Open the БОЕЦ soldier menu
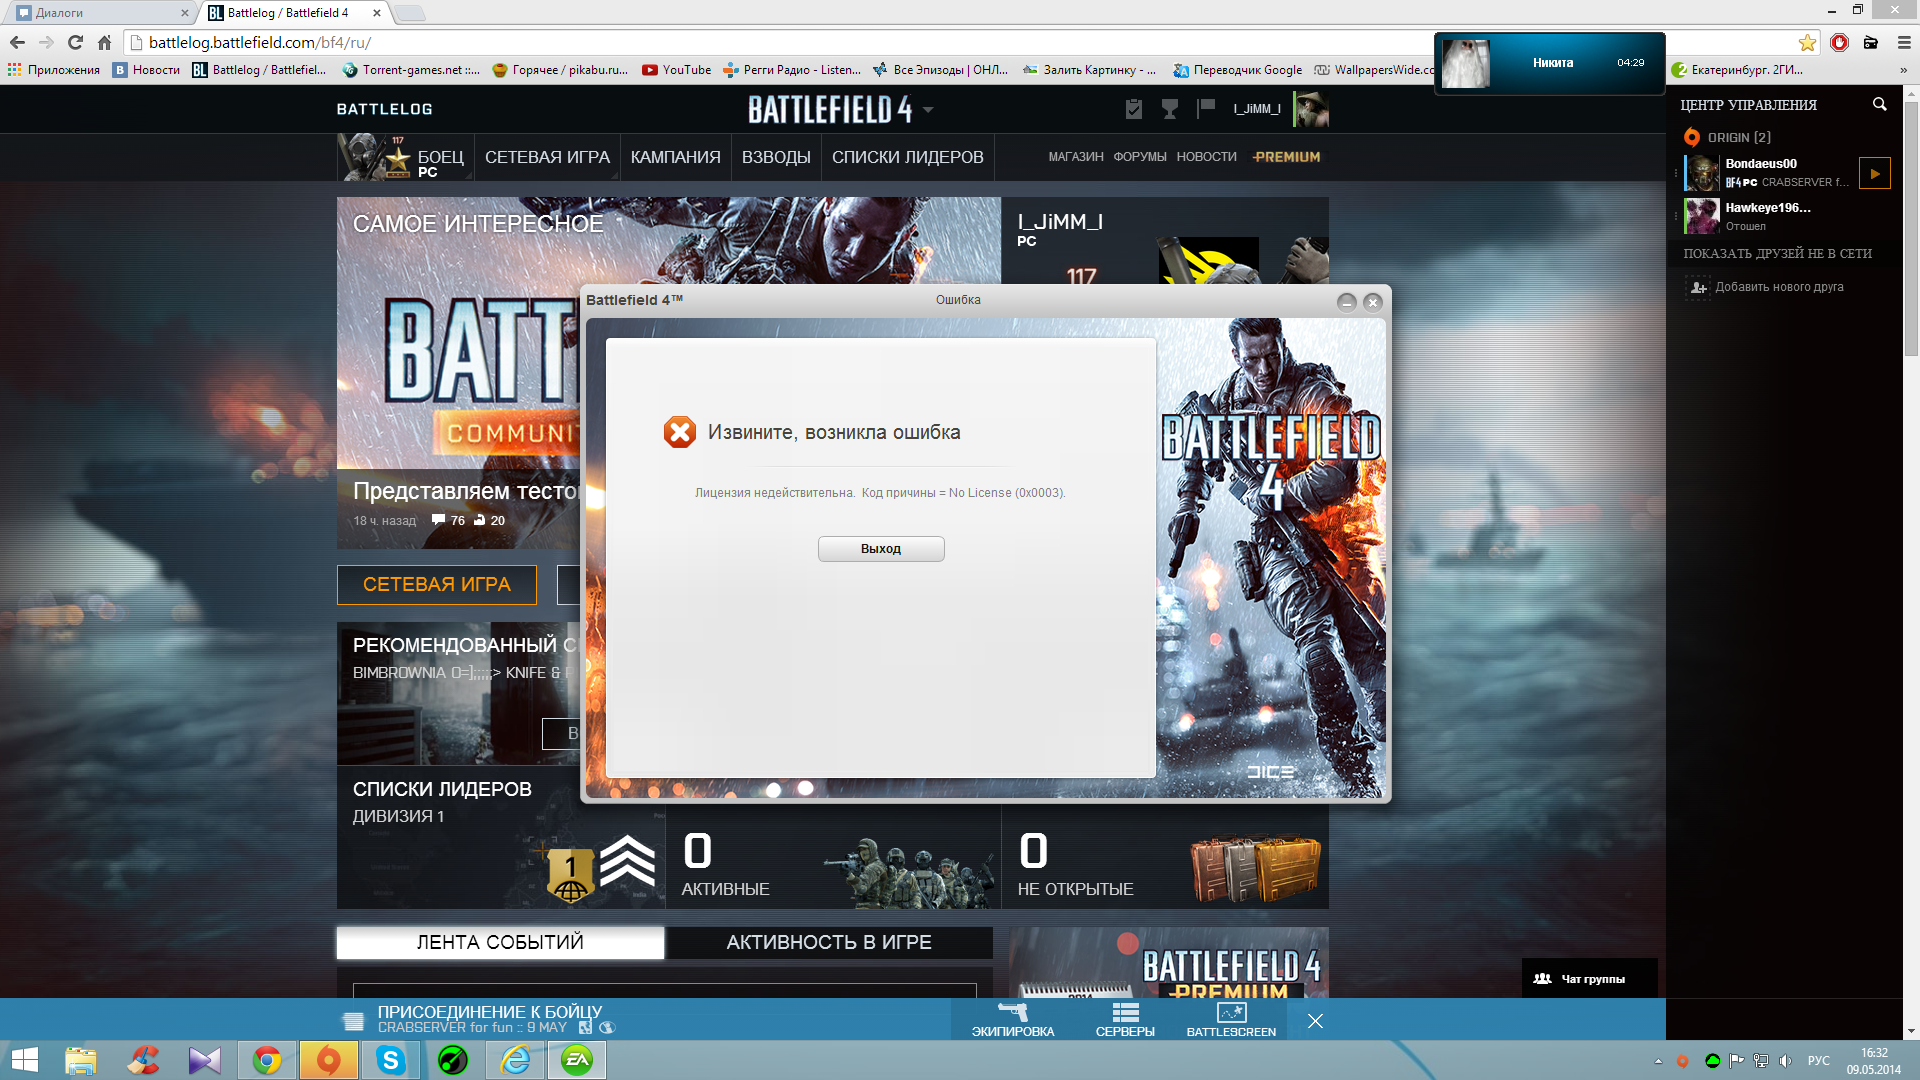Viewport: 1920px width, 1080px height. coord(405,158)
